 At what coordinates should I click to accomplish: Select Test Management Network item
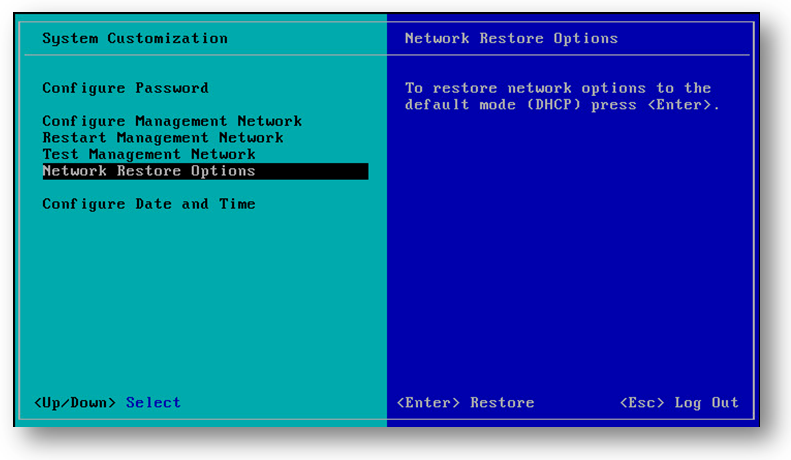(x=149, y=154)
